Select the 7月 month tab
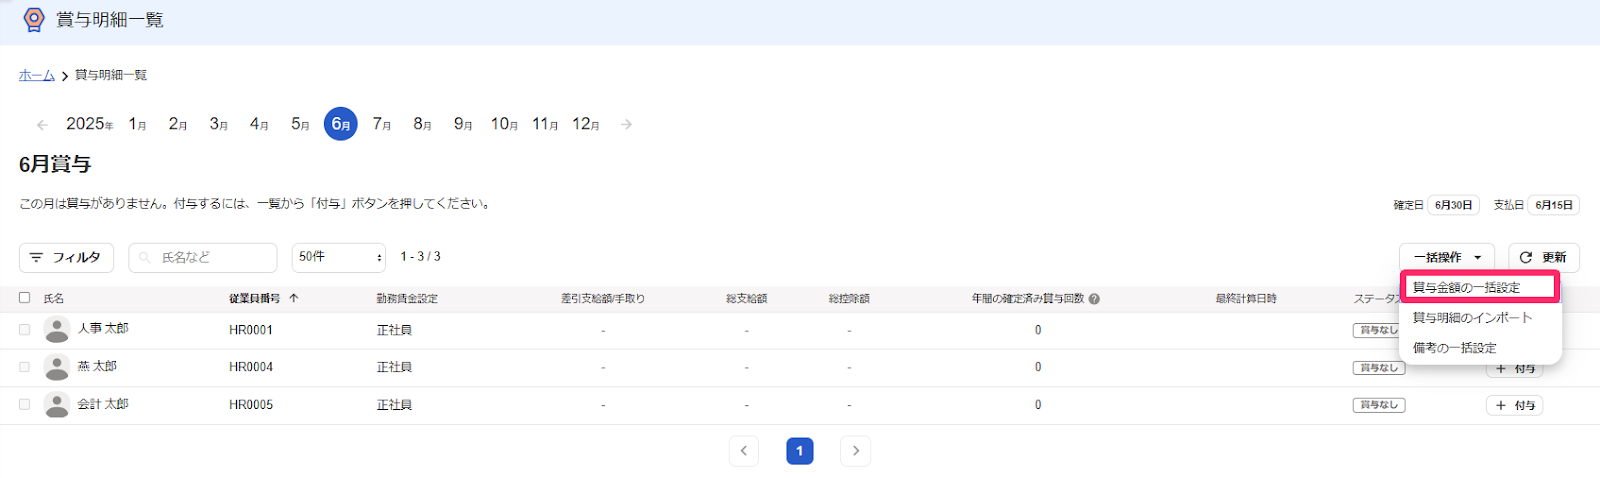Image resolution: width=1600 pixels, height=478 pixels. [382, 124]
